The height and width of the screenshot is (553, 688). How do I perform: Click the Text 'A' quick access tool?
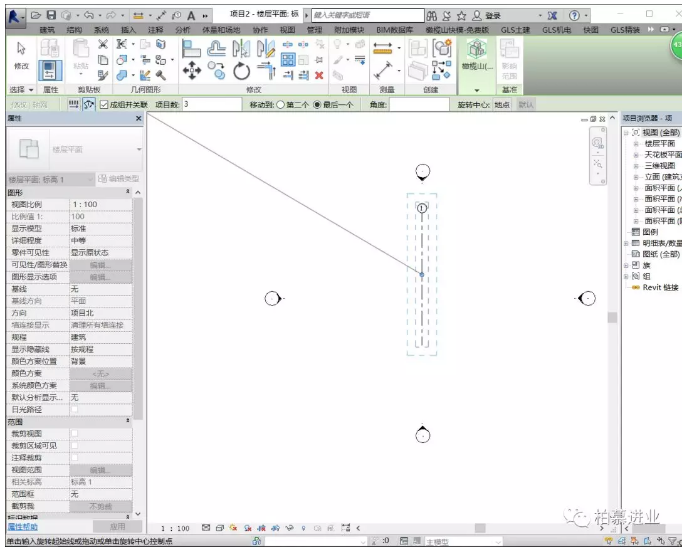coord(191,16)
